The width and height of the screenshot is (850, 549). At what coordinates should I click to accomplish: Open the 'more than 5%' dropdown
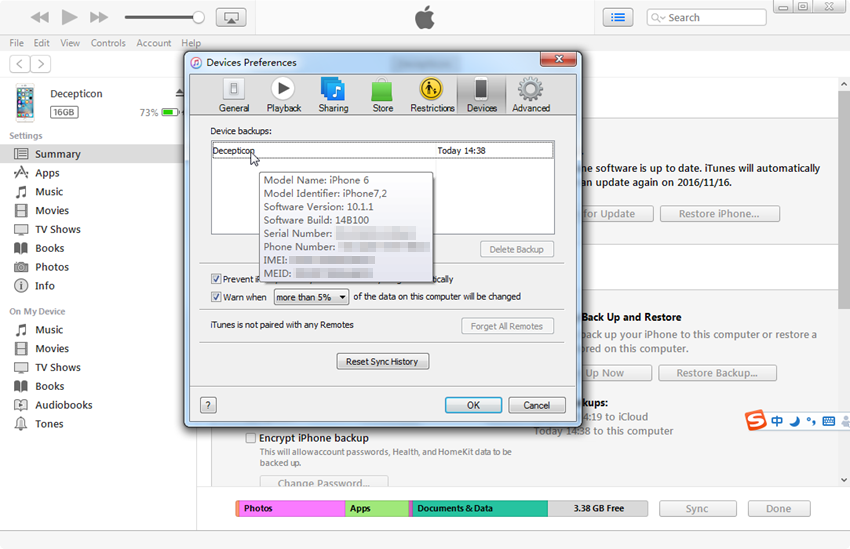(x=311, y=297)
